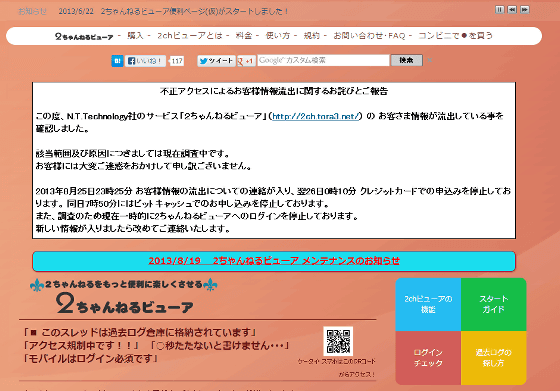Image resolution: width=560 pixels, height=391 pixels.
Task: Go to previous ticker news item
Action: coord(512,10)
